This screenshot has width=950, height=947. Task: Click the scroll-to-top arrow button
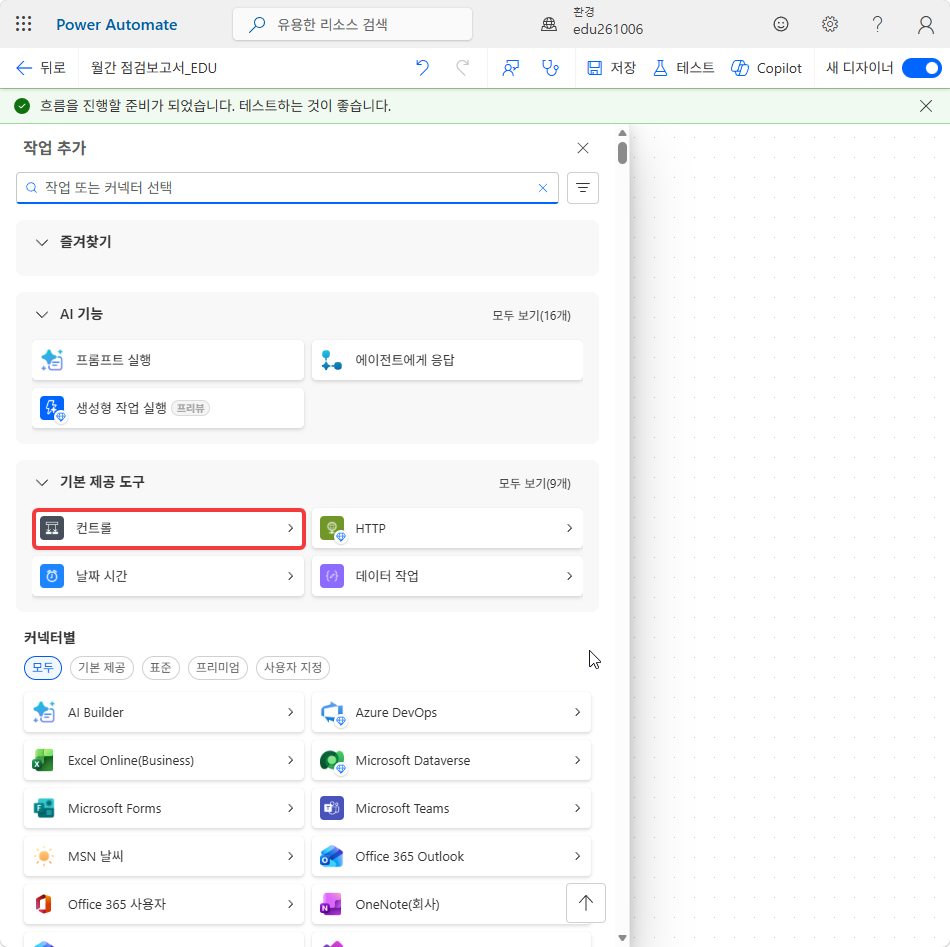pos(586,903)
